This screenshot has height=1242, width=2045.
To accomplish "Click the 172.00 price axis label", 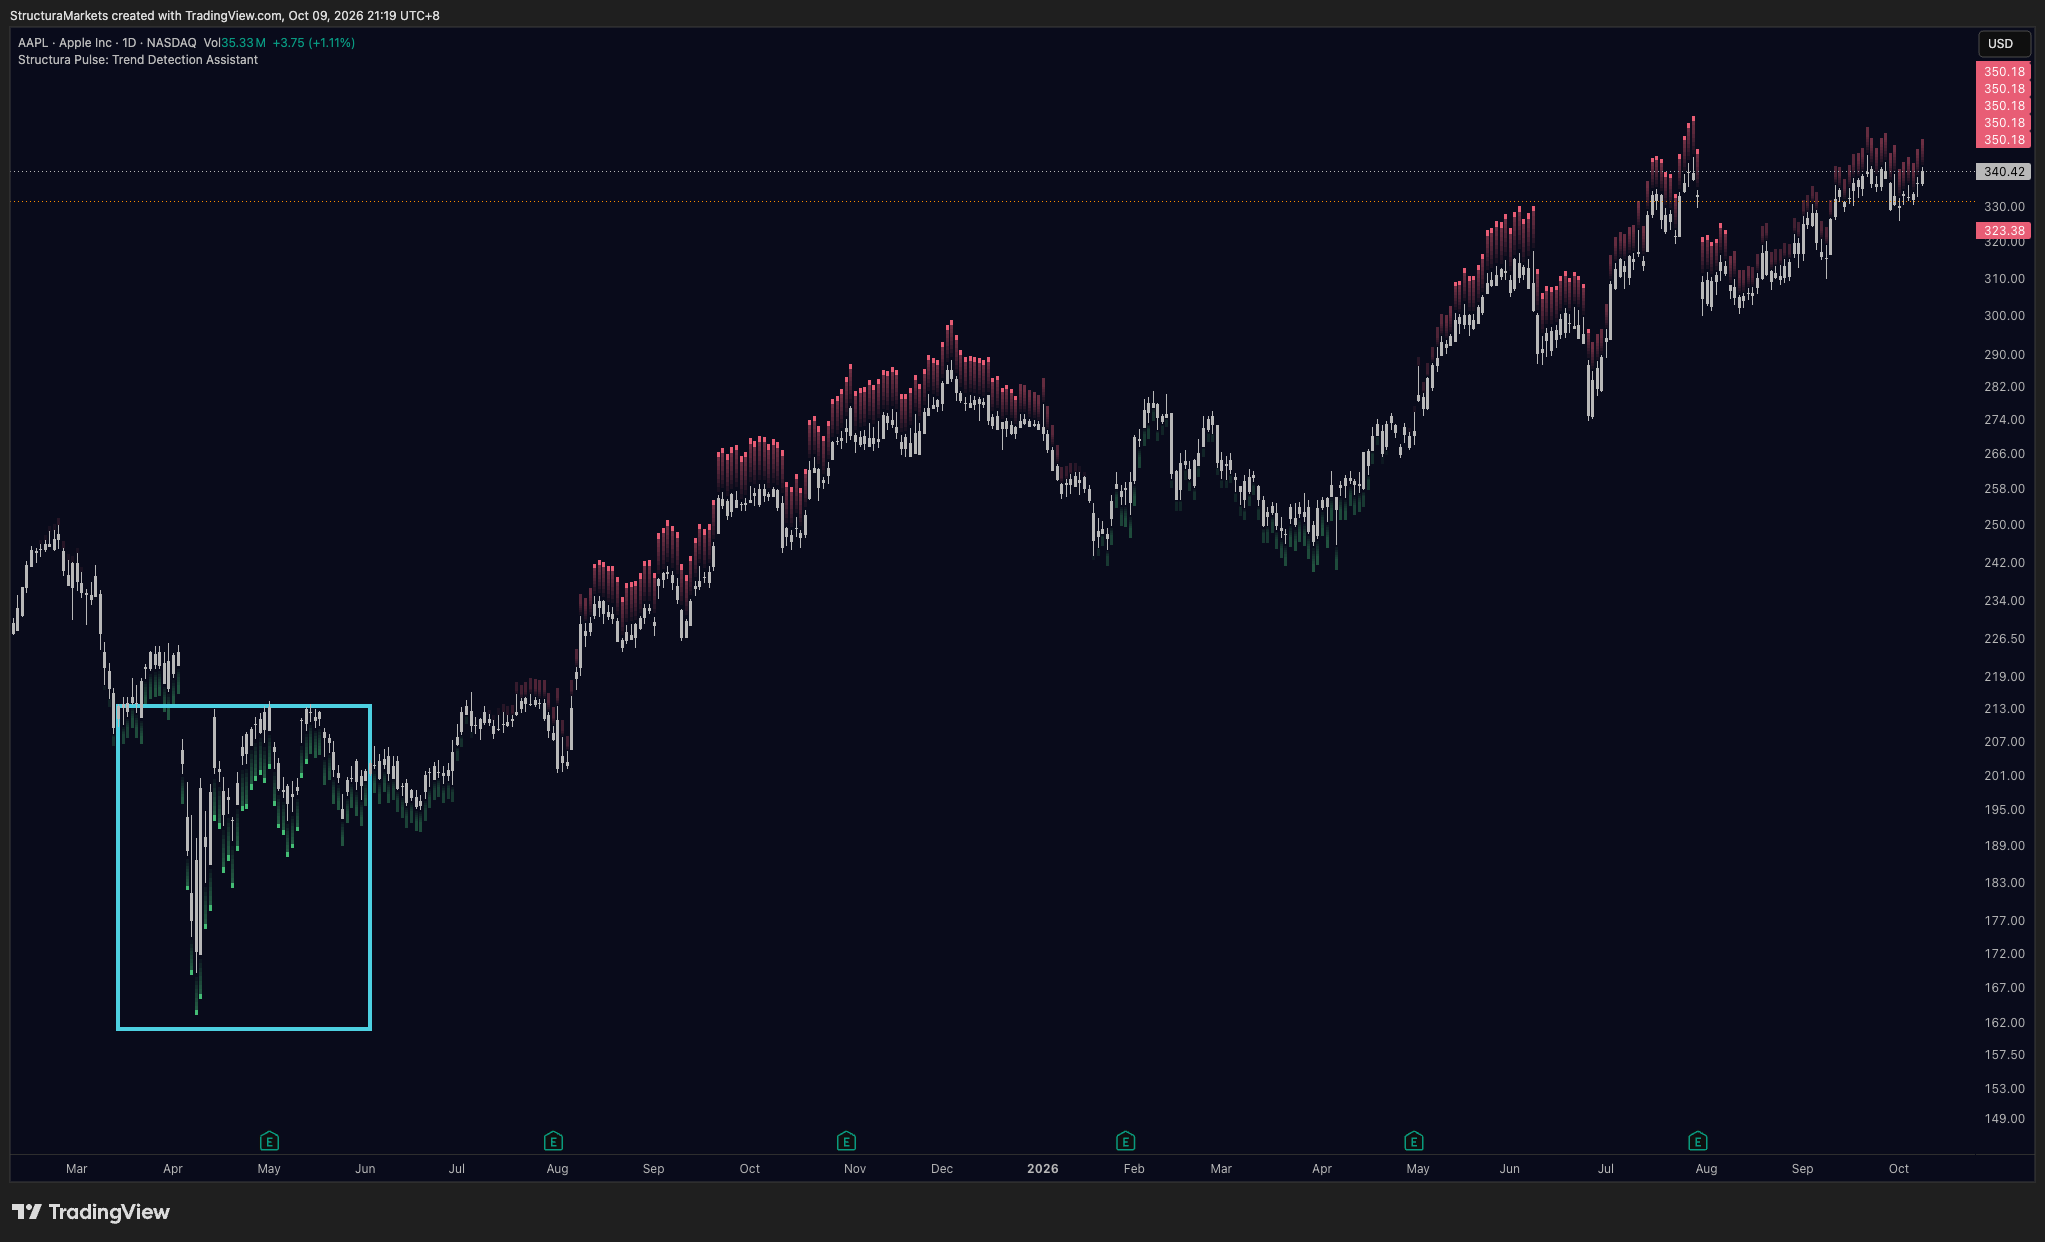I will point(2004,954).
